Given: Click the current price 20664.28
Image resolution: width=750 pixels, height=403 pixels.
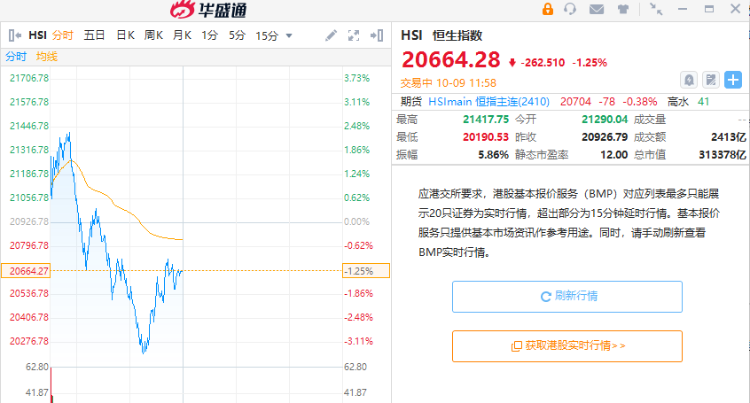Looking at the screenshot, I should (451, 60).
